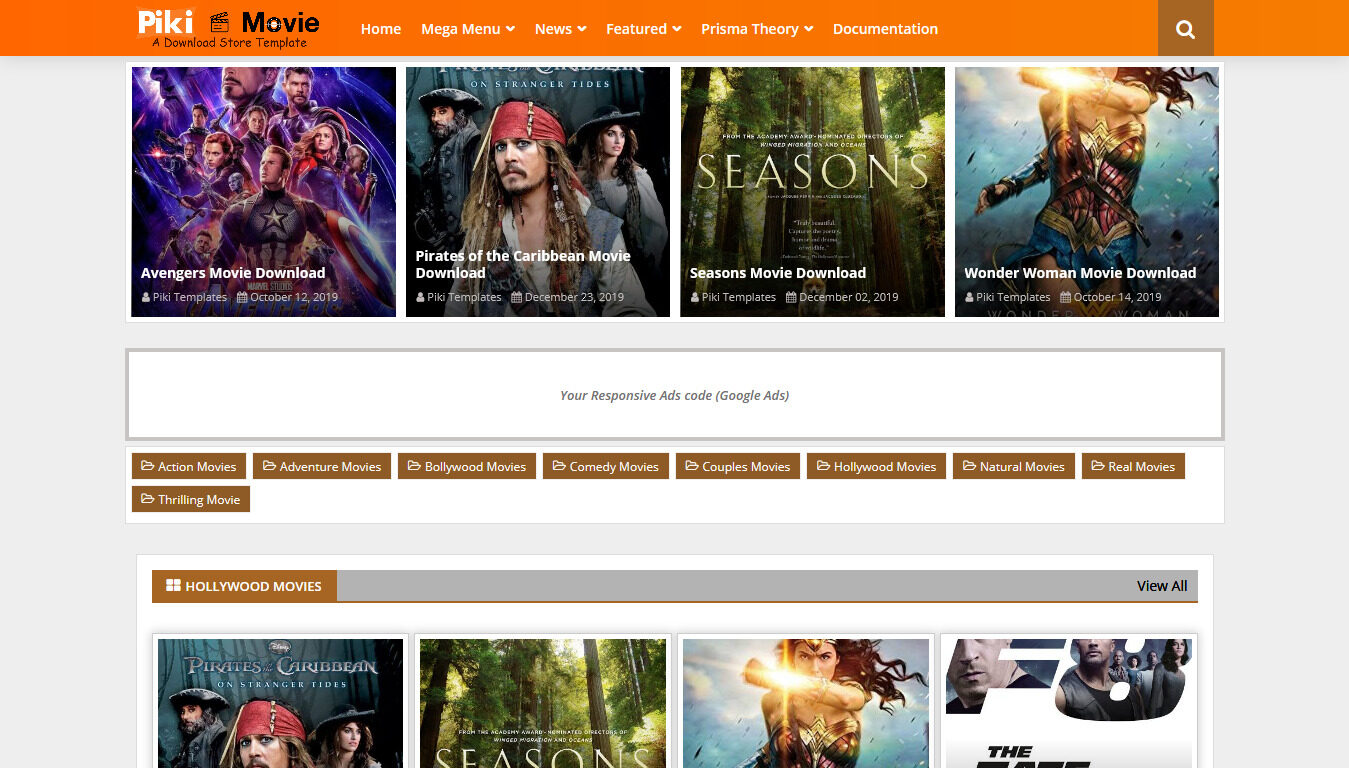Expand the Prisma Theory dropdown menu
The image size is (1349, 768).
[x=757, y=29]
